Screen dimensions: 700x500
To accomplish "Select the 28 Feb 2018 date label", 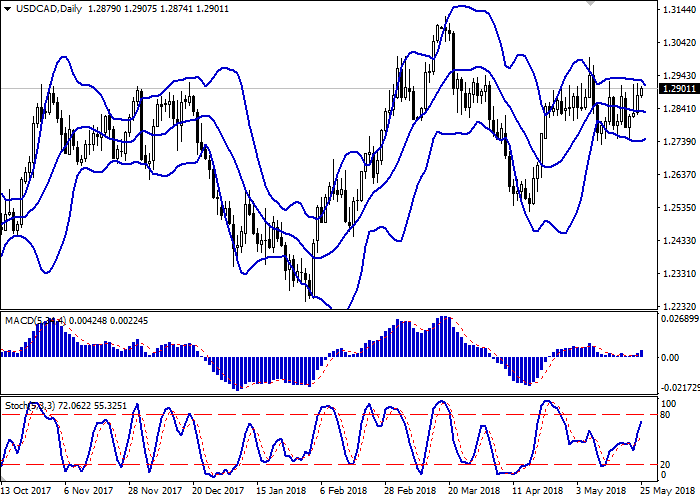I will [412, 491].
